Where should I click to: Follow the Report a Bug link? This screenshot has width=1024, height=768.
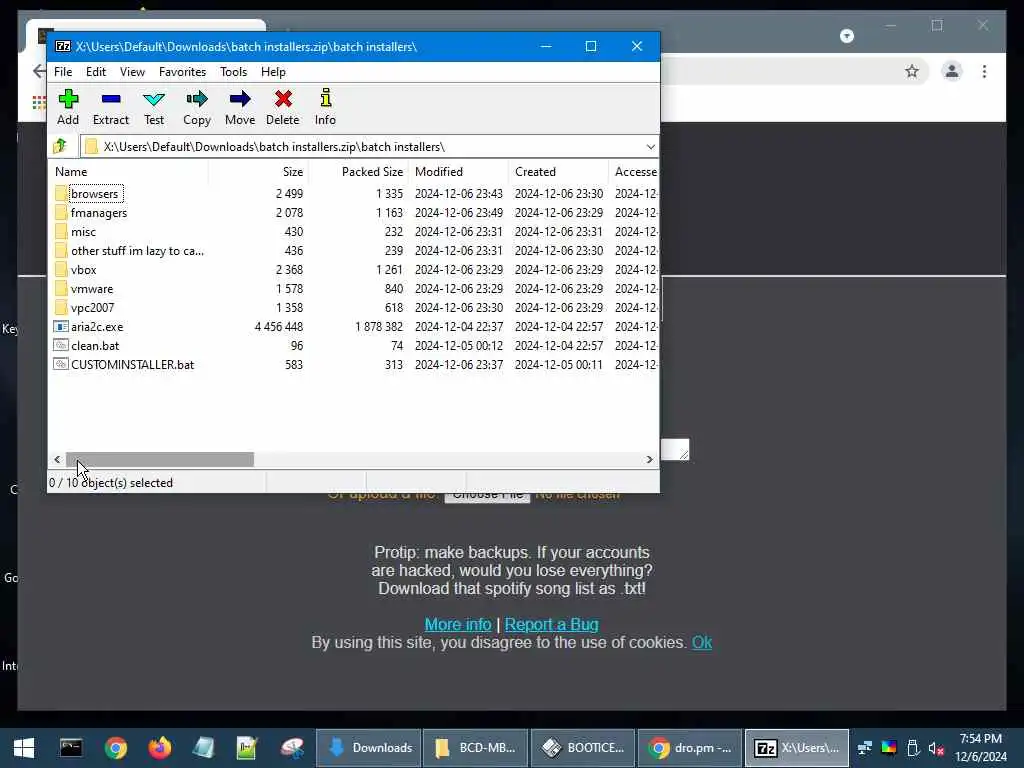(551, 624)
